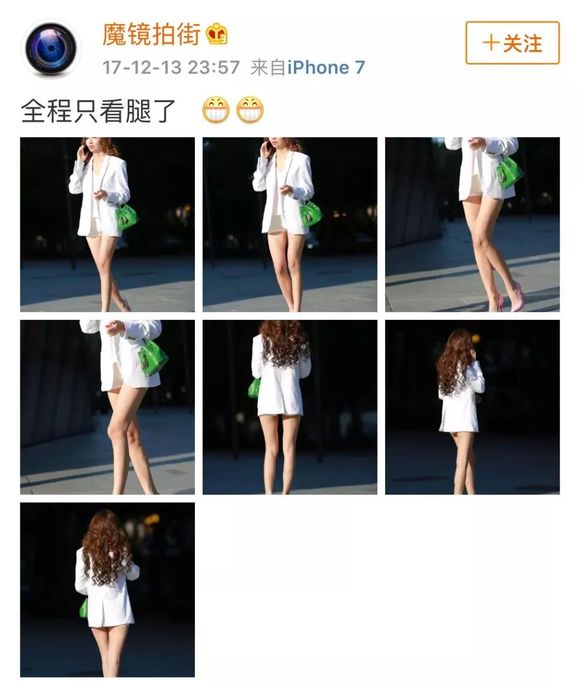Open top-right photo showing pink heels
This screenshot has height=682, width=580.
(x=473, y=224)
